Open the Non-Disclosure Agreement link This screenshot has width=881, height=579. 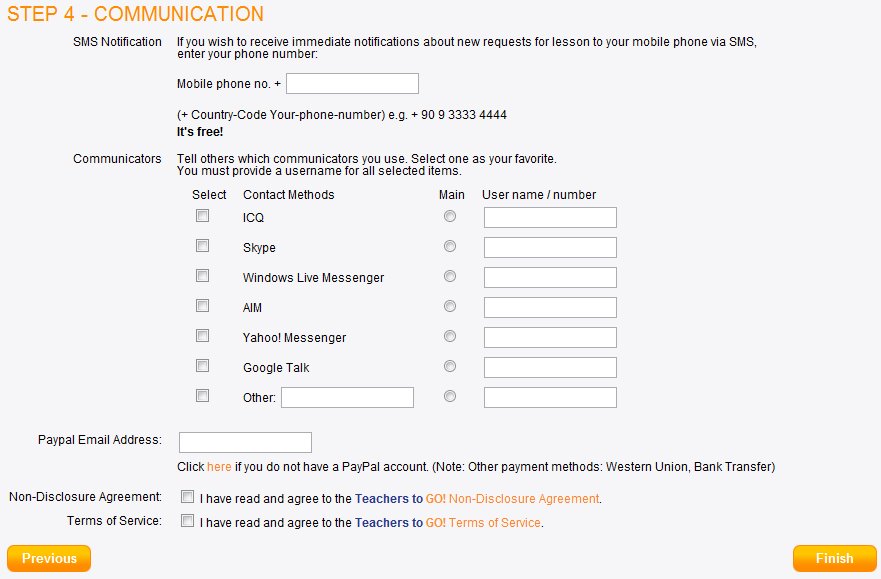coord(524,499)
